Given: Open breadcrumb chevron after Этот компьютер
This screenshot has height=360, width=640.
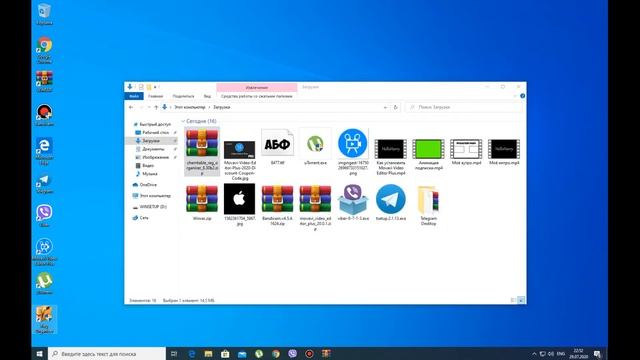Looking at the screenshot, I should (209, 107).
